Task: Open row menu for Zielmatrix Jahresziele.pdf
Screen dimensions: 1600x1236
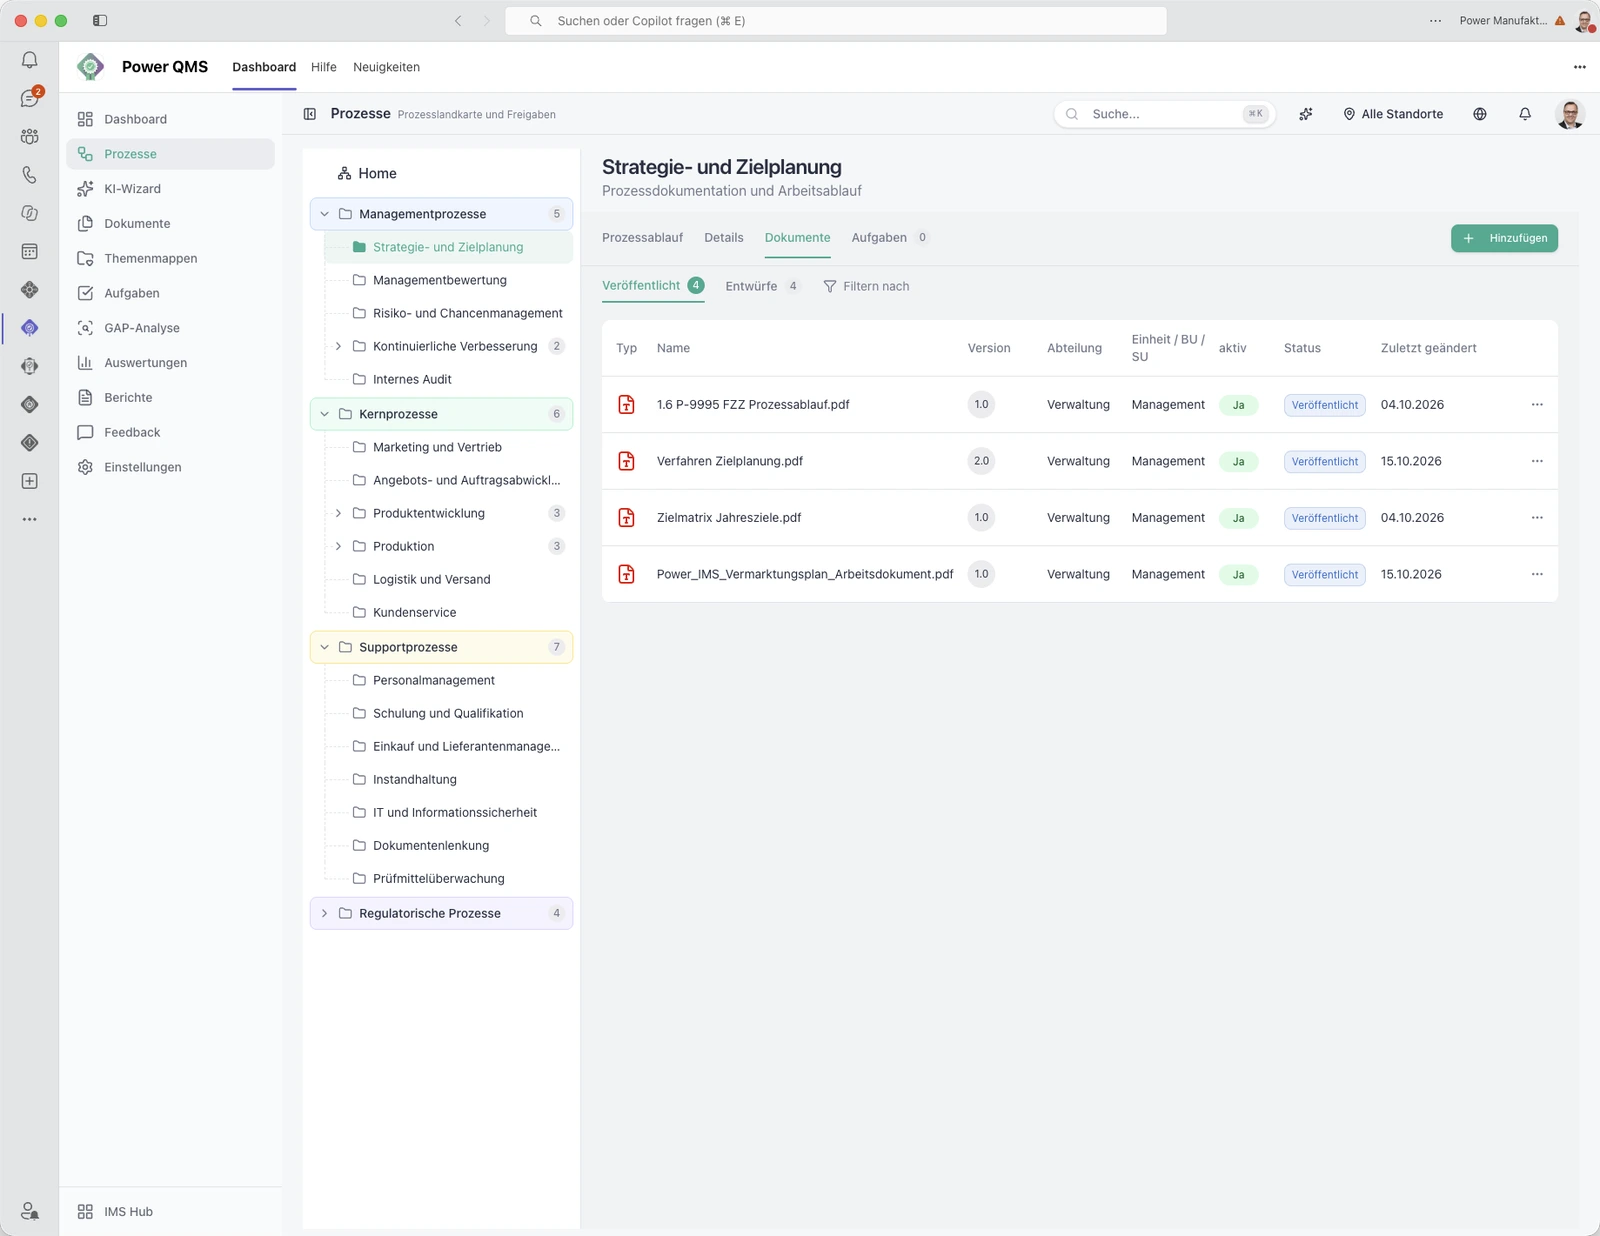Action: 1537,518
